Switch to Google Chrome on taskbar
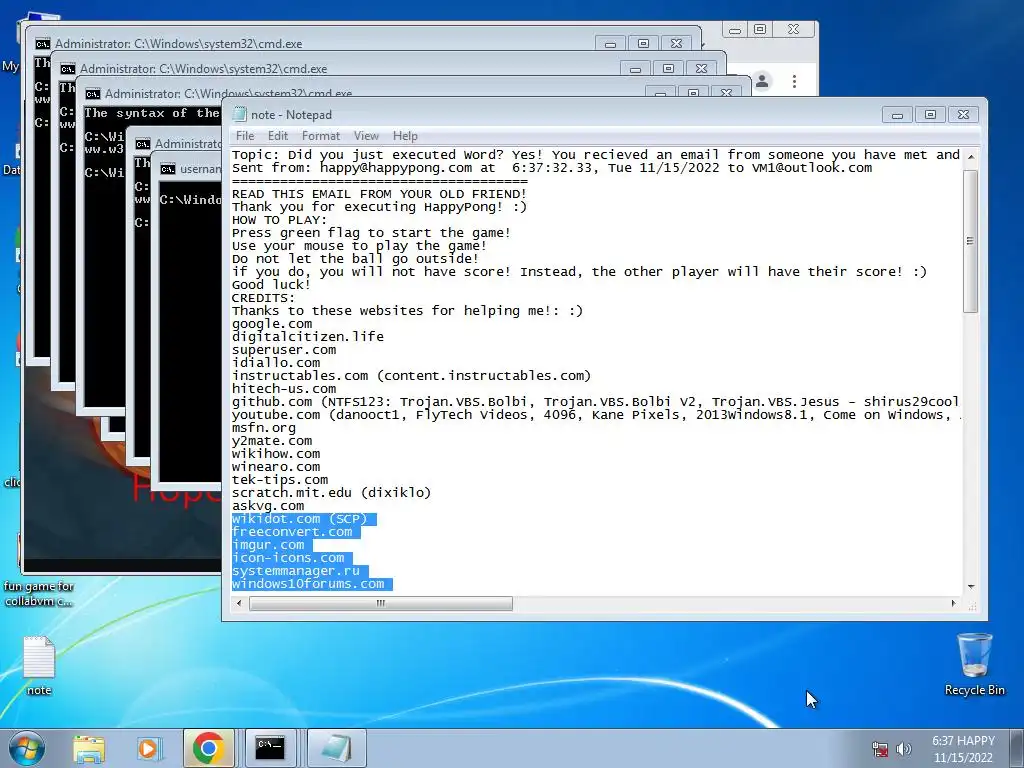Viewport: 1024px width, 768px height. 208,748
